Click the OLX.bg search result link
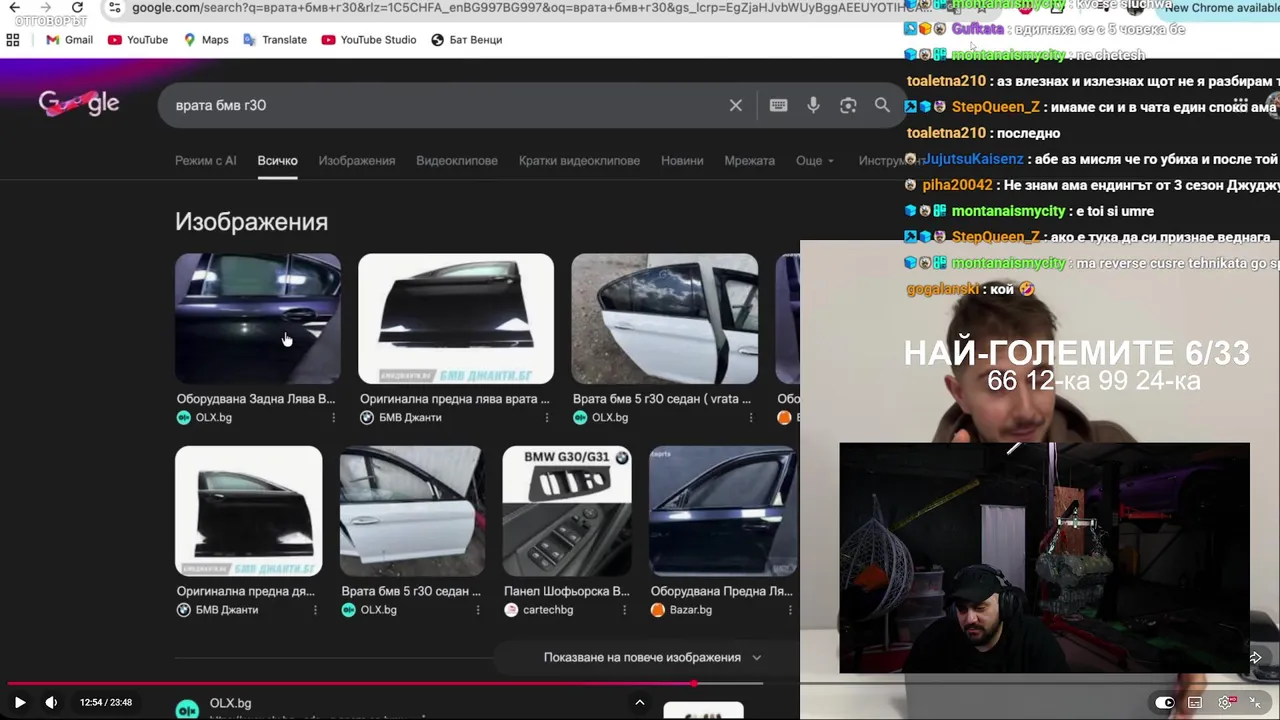Viewport: 1280px width, 720px height. (x=230, y=703)
